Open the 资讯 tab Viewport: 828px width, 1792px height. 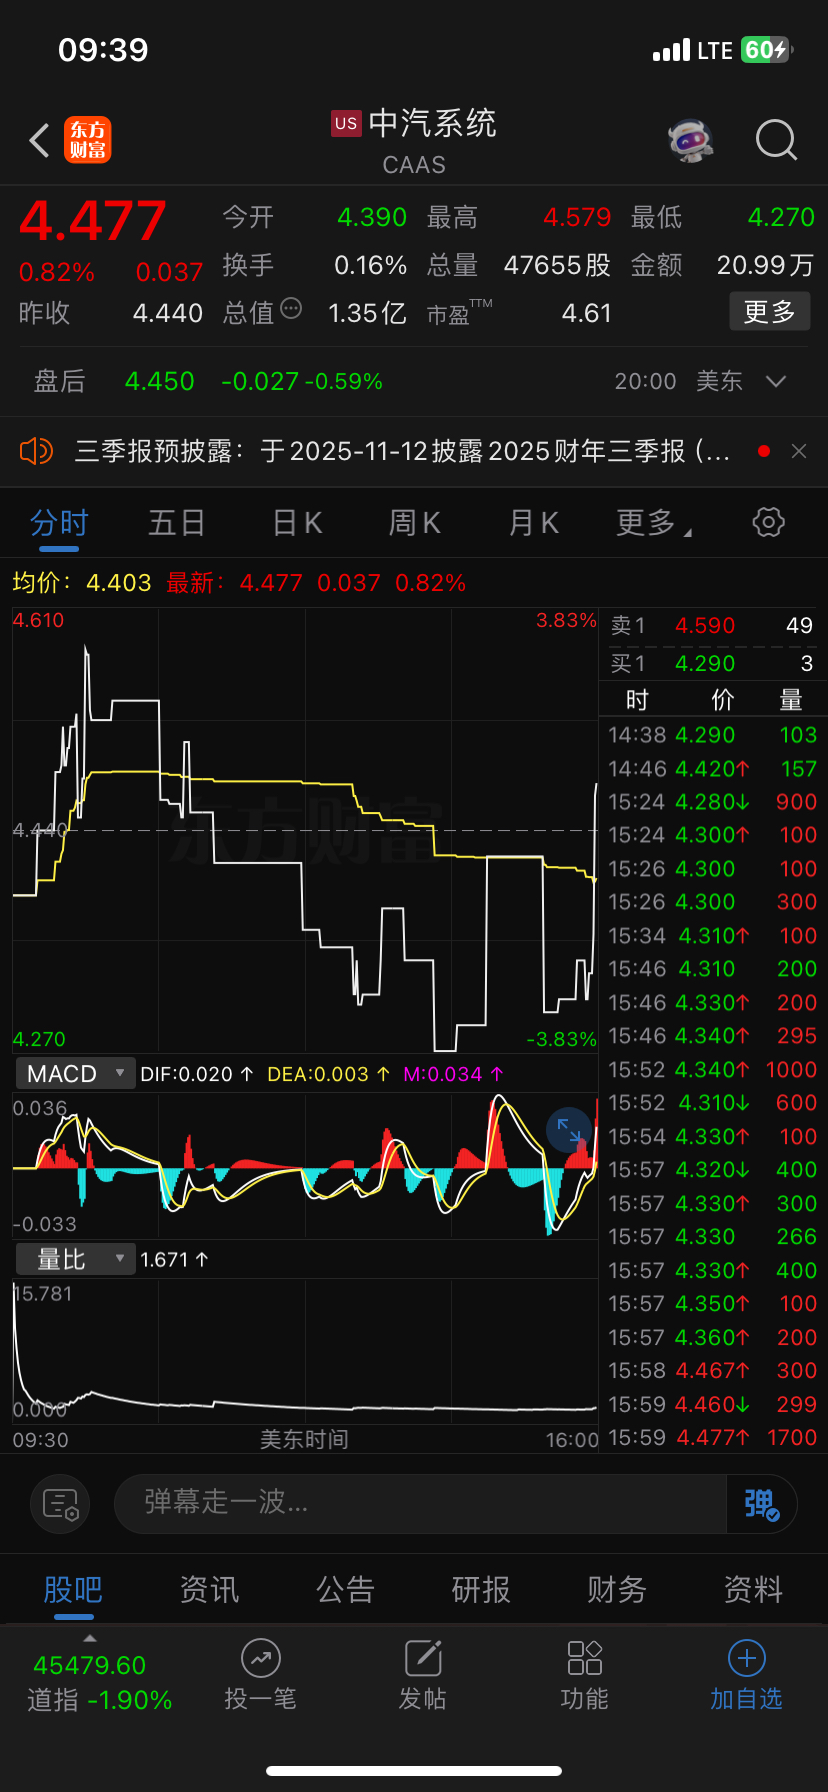click(209, 1589)
